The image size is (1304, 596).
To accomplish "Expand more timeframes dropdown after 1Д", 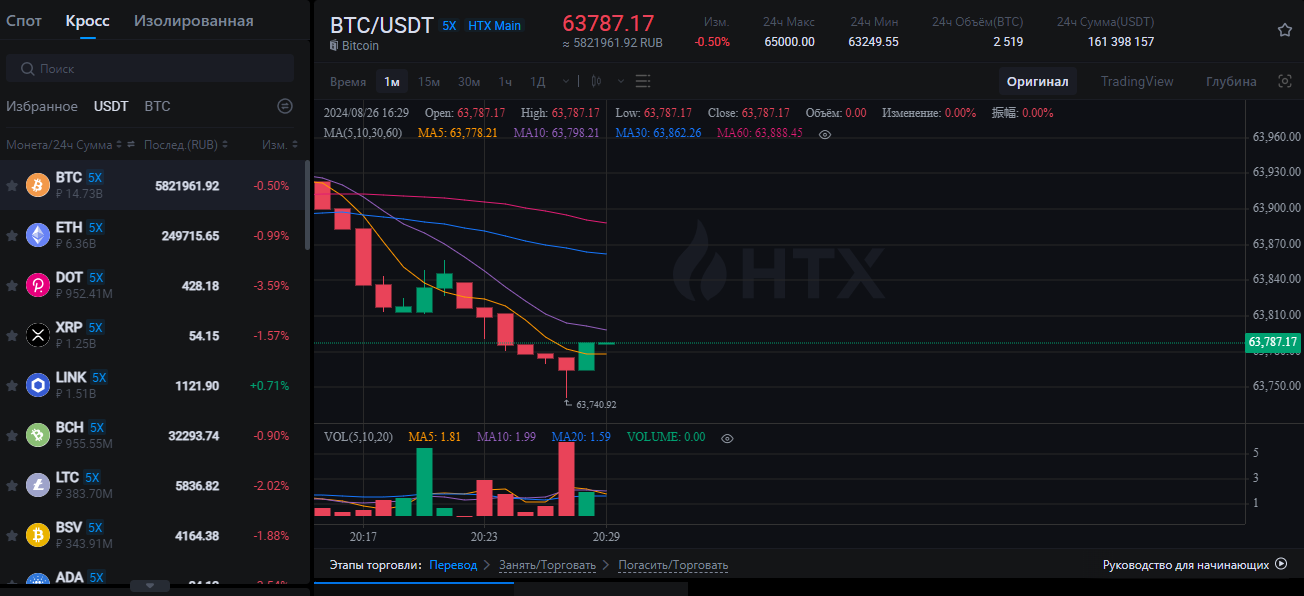I will 566,81.
